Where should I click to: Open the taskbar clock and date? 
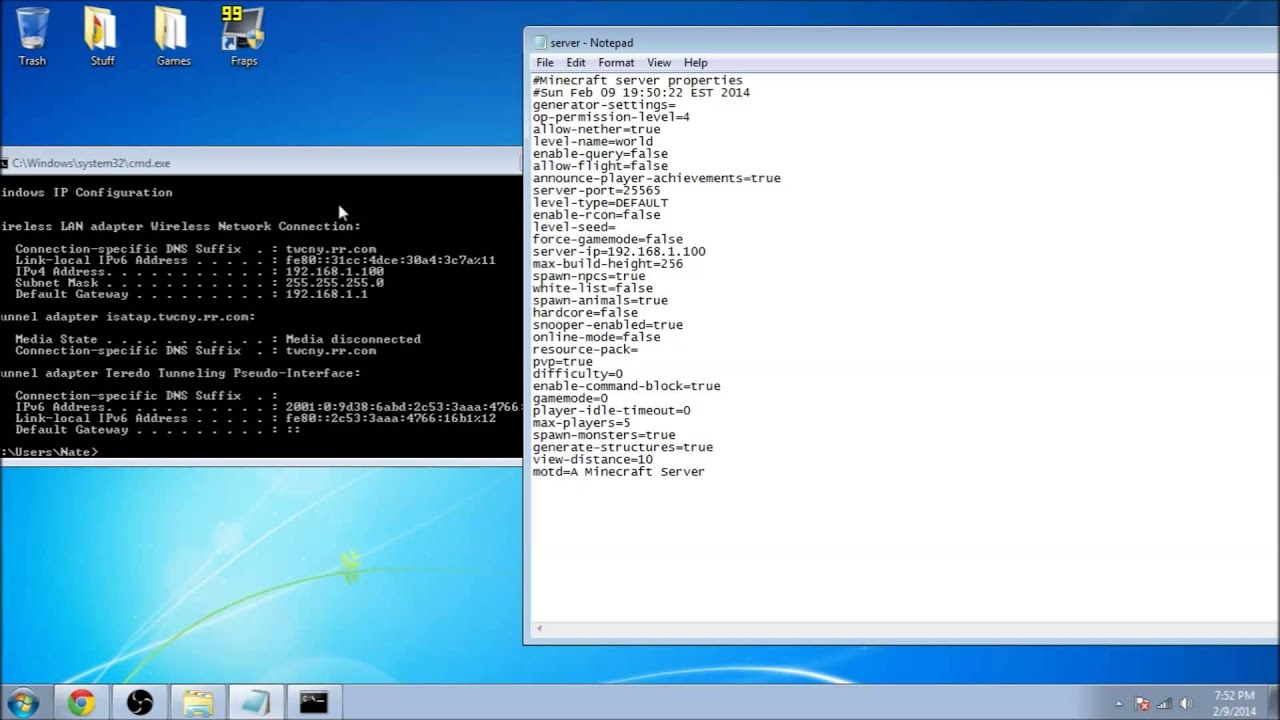tap(1234, 702)
